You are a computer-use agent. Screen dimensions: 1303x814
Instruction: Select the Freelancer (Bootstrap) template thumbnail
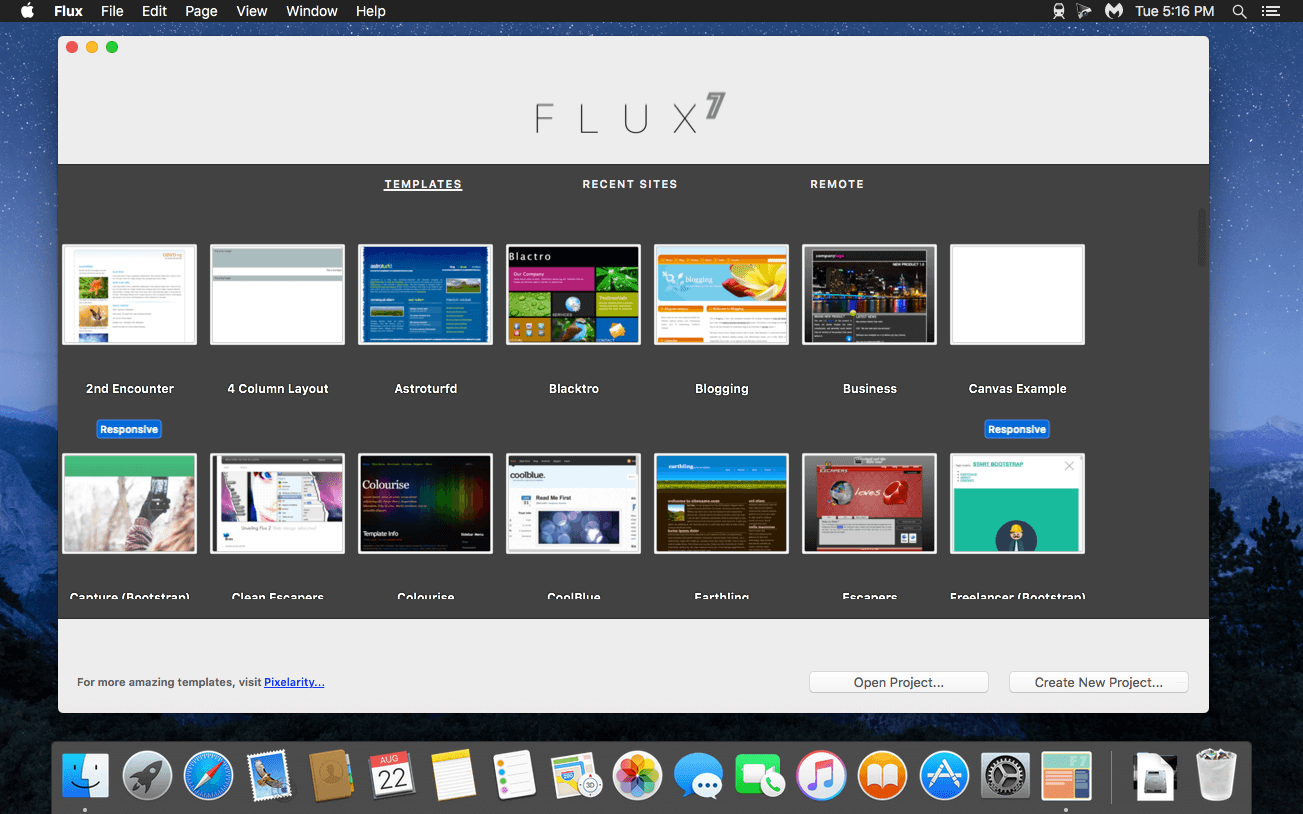[1018, 503]
